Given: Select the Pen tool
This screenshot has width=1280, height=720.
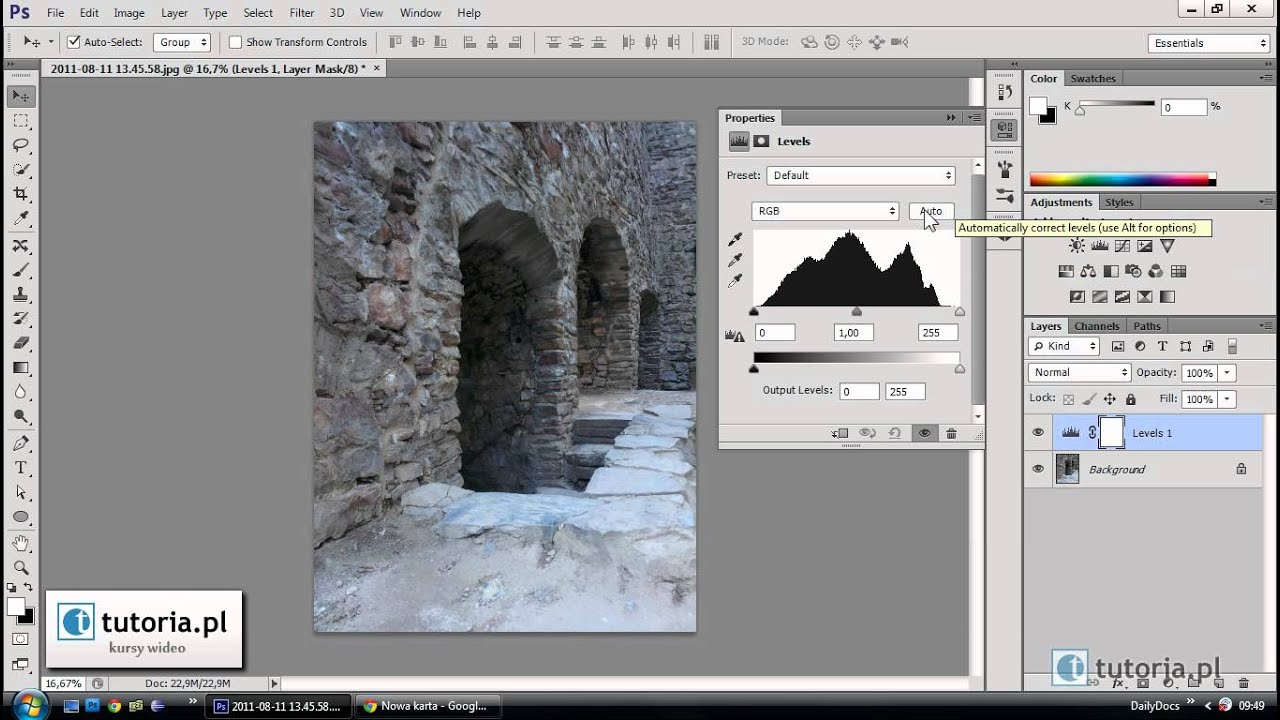Looking at the screenshot, I should pos(21,444).
